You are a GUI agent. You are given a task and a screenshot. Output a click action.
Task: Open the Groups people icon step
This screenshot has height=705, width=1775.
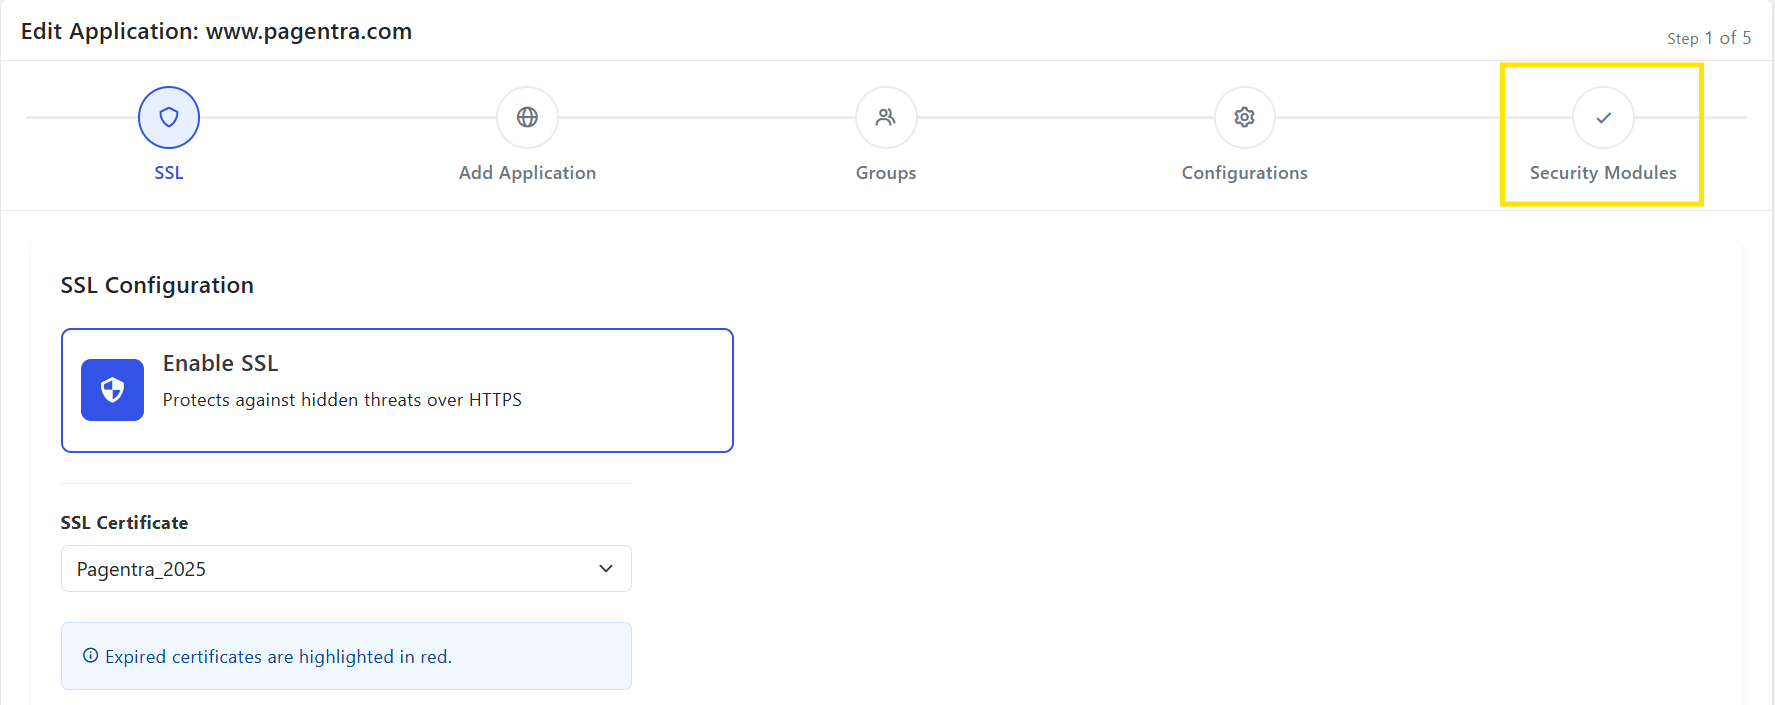[x=886, y=117]
